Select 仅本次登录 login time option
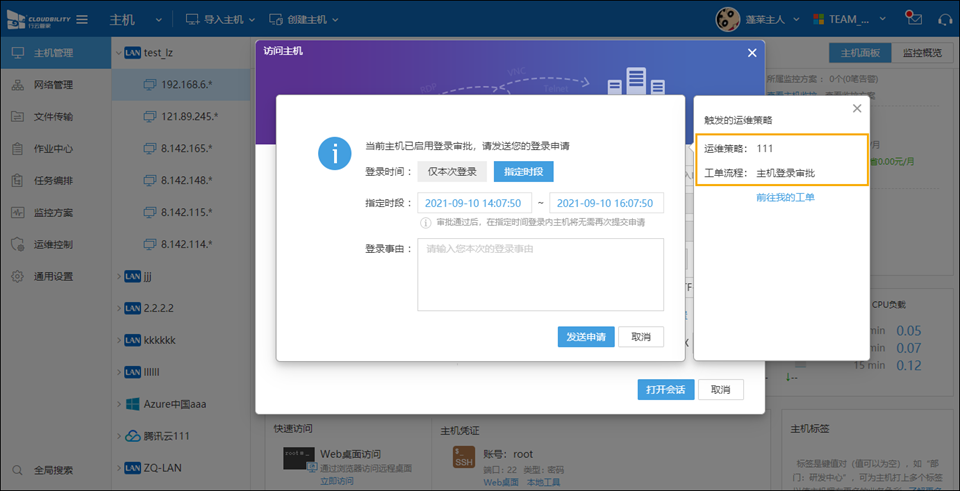960x491 pixels. click(452, 171)
